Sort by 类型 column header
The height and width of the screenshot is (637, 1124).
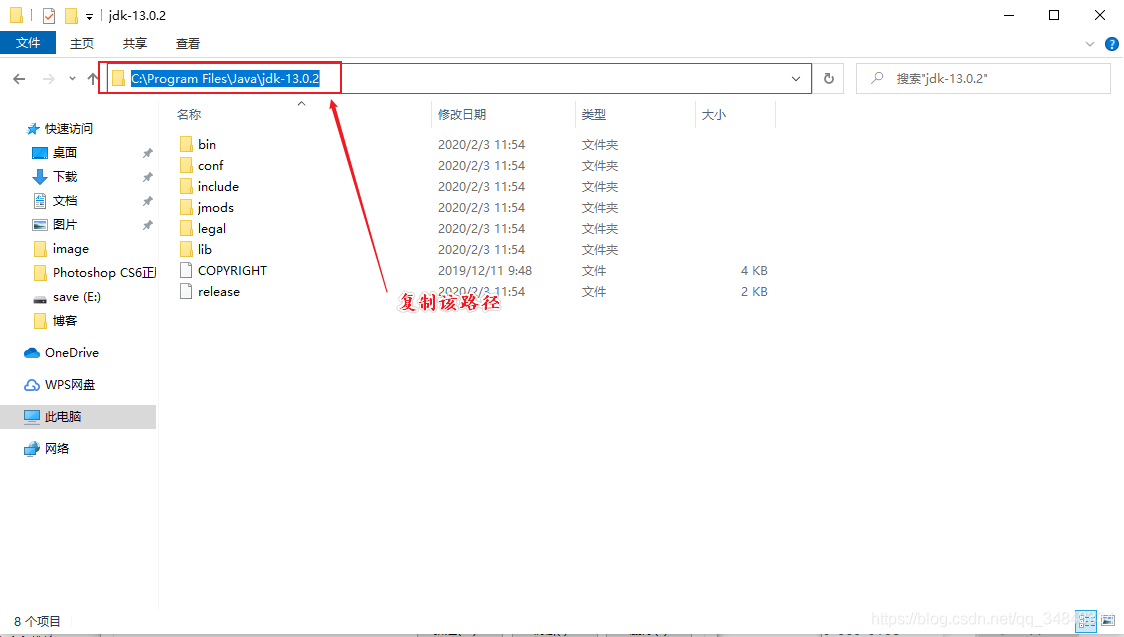tap(594, 115)
